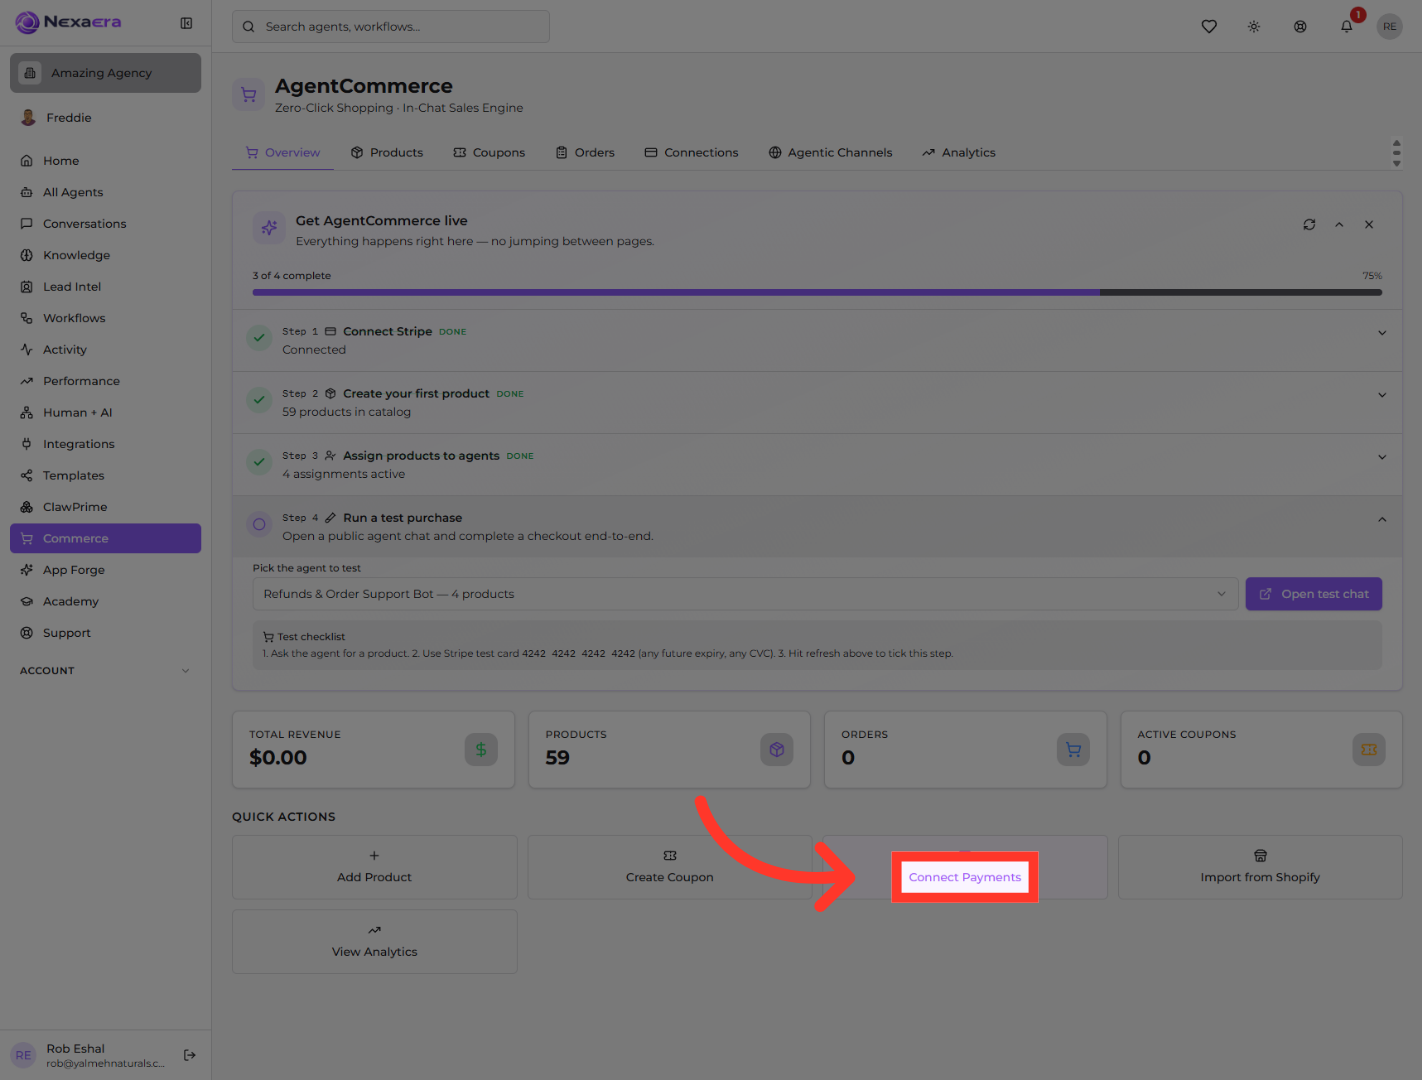This screenshot has width=1422, height=1080.
Task: Open Workflows in the sidebar
Action: [x=105, y=318]
